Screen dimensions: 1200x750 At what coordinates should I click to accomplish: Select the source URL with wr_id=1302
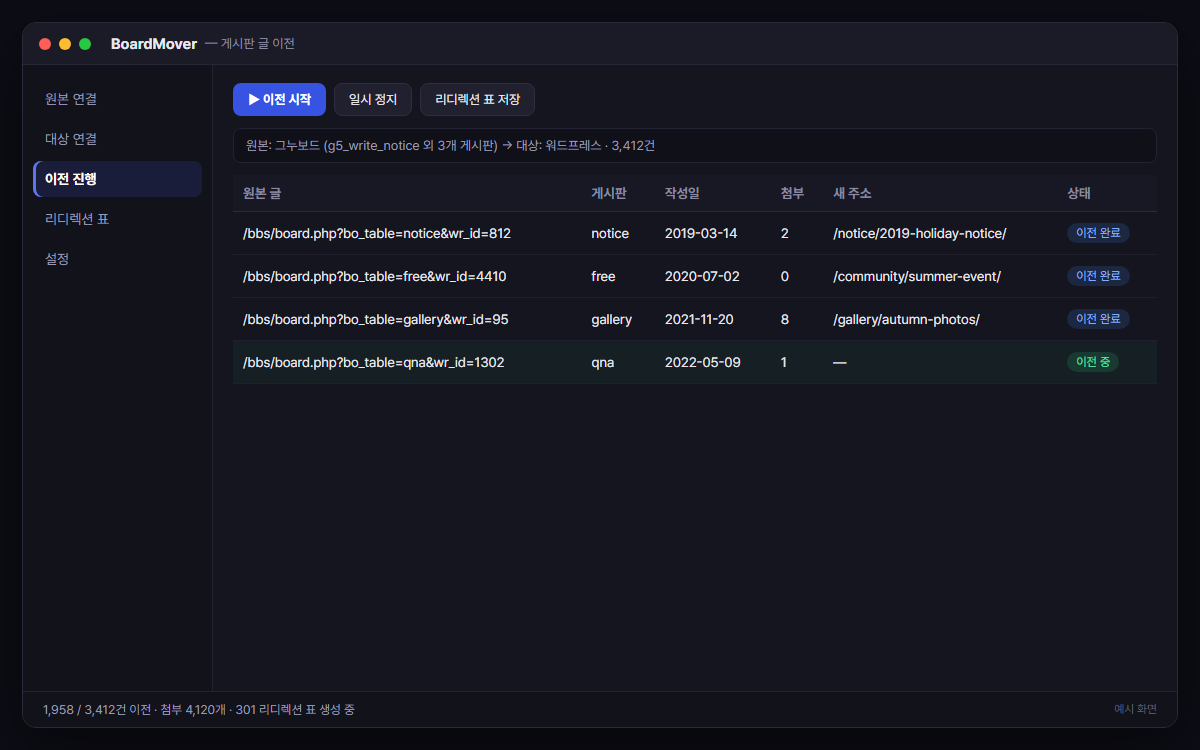point(374,362)
